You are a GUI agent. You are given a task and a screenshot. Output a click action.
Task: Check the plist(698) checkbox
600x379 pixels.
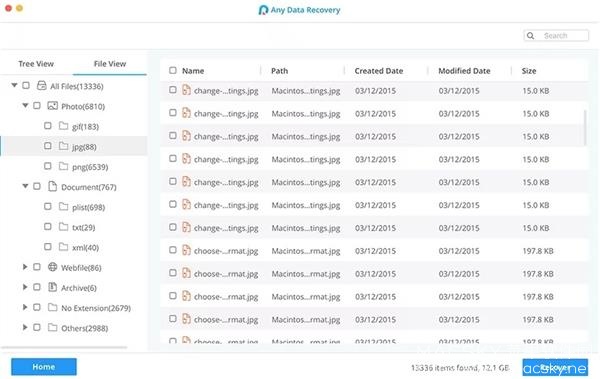tap(47, 207)
